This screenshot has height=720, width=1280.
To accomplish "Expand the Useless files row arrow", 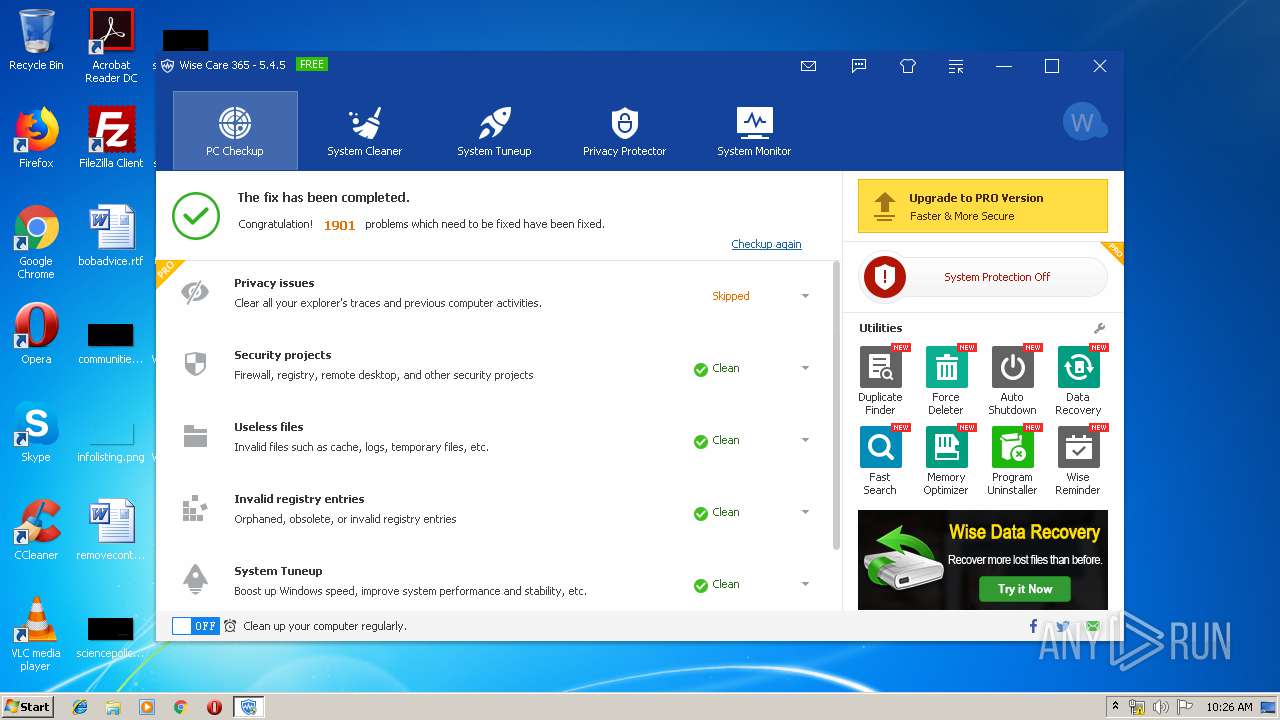I will pos(805,440).
